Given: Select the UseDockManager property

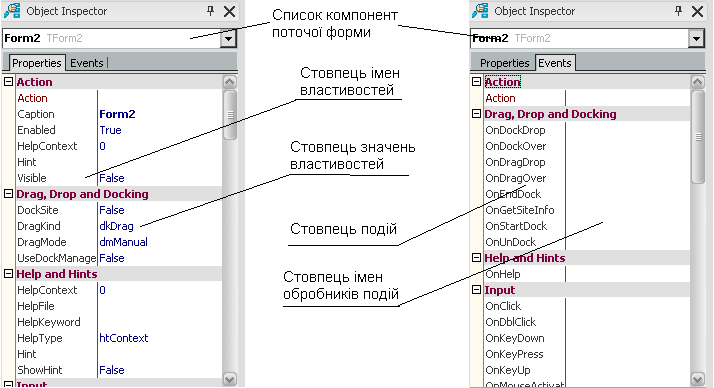Looking at the screenshot, I should tap(56, 258).
